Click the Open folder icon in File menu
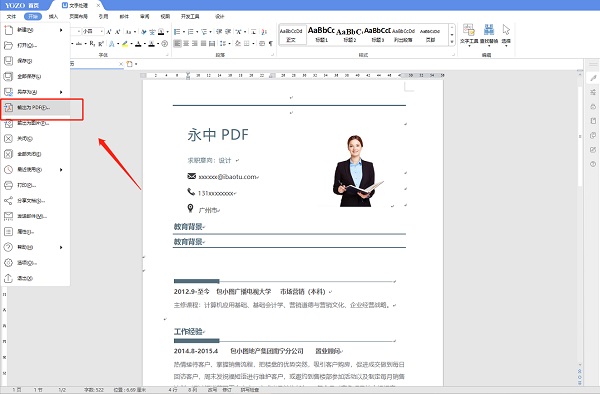This screenshot has width=600, height=394. [8, 45]
